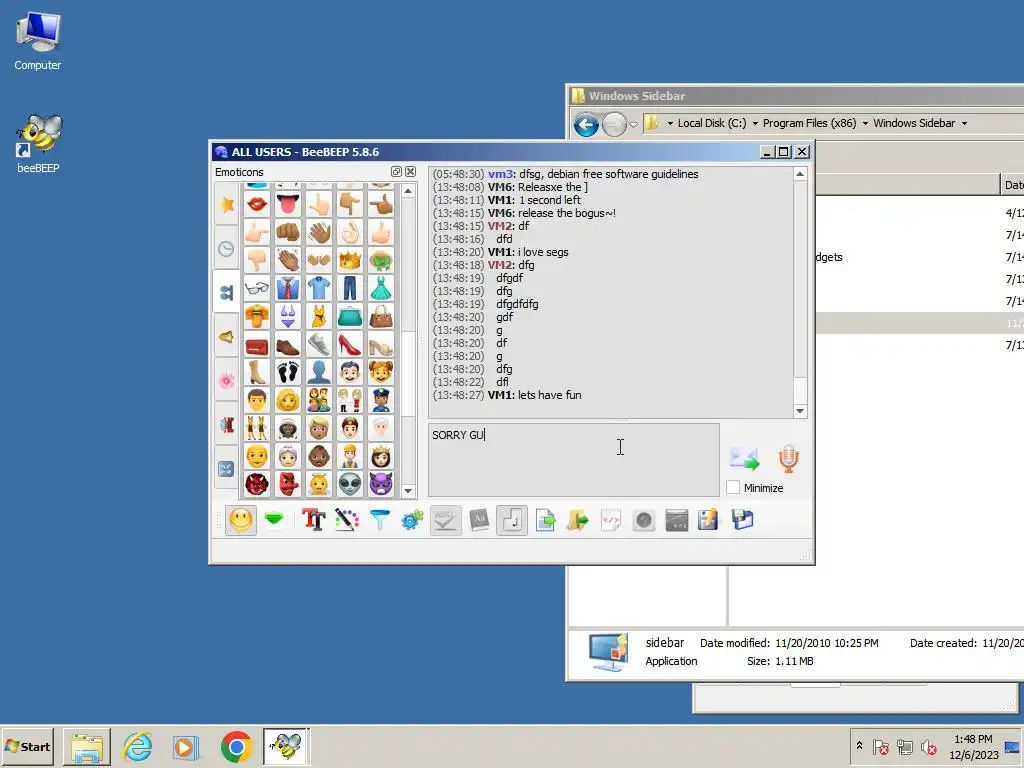This screenshot has width=1024, height=768.
Task: Click the code snippet </> icon
Action: (x=611, y=520)
